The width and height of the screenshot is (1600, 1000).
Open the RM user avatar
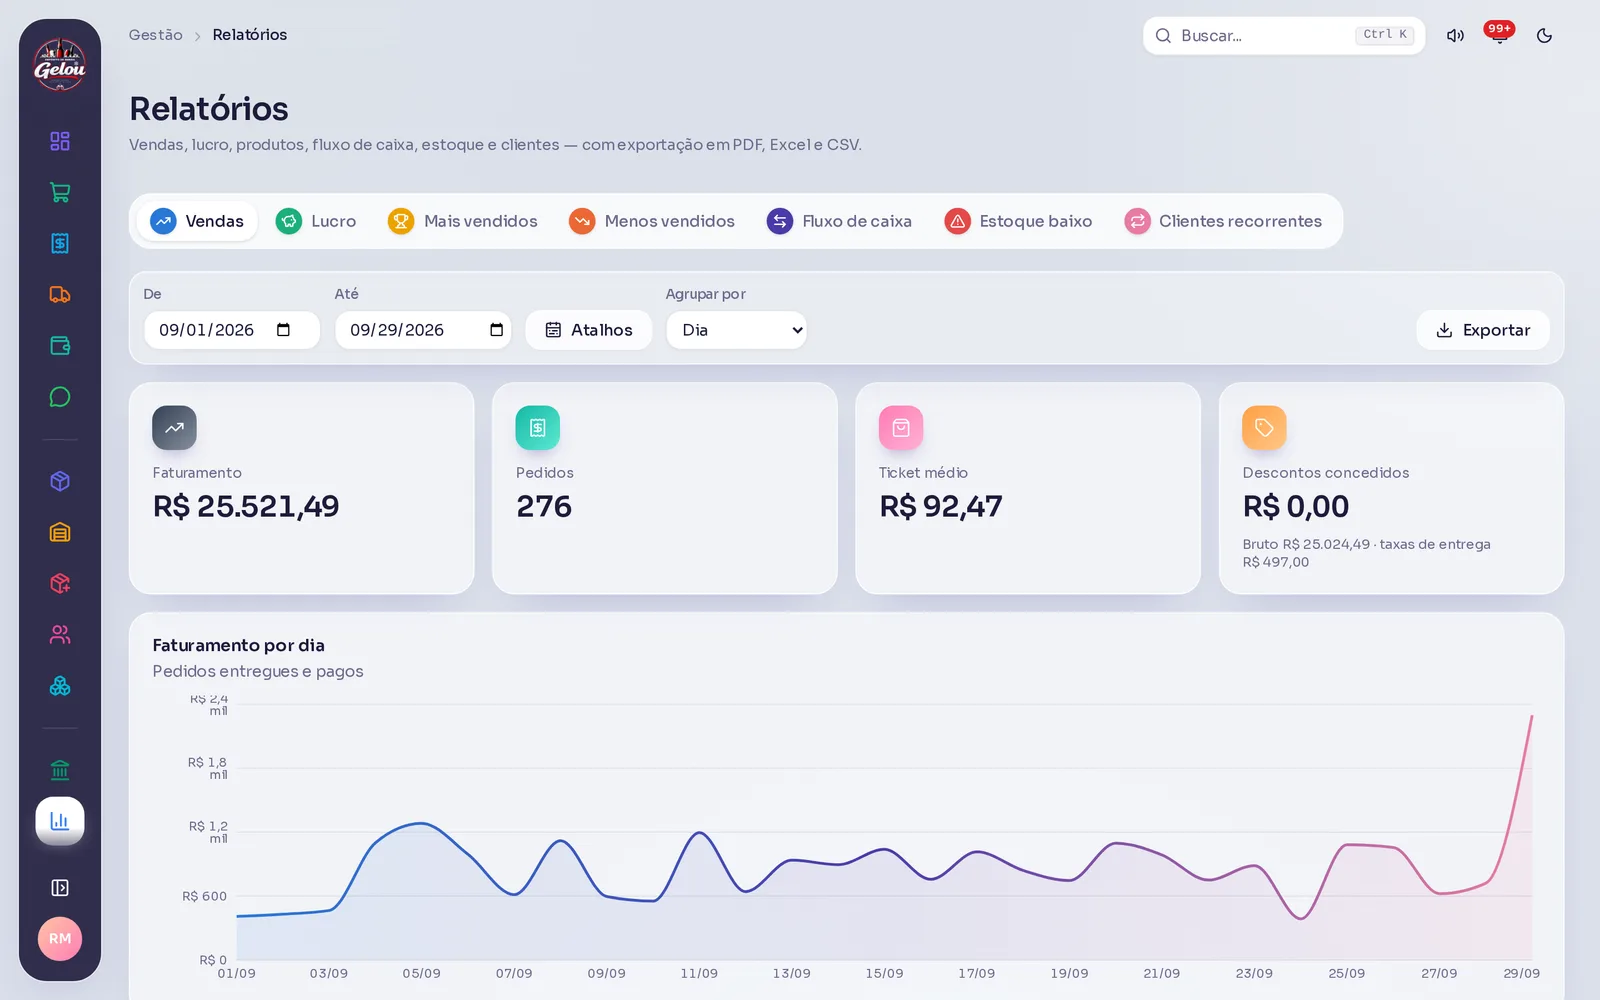60,939
